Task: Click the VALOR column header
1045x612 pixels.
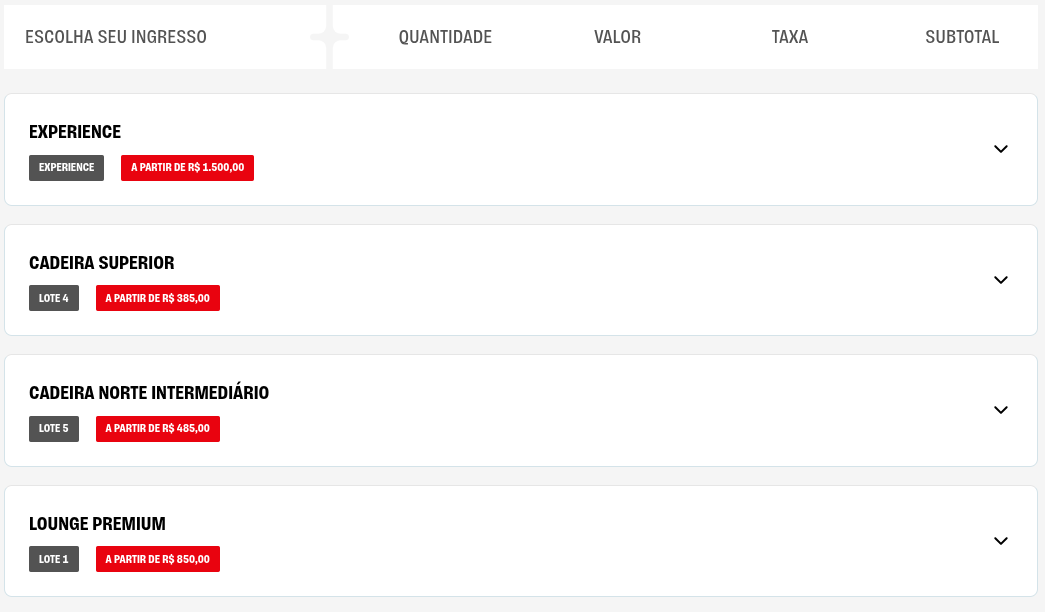Action: [x=617, y=37]
